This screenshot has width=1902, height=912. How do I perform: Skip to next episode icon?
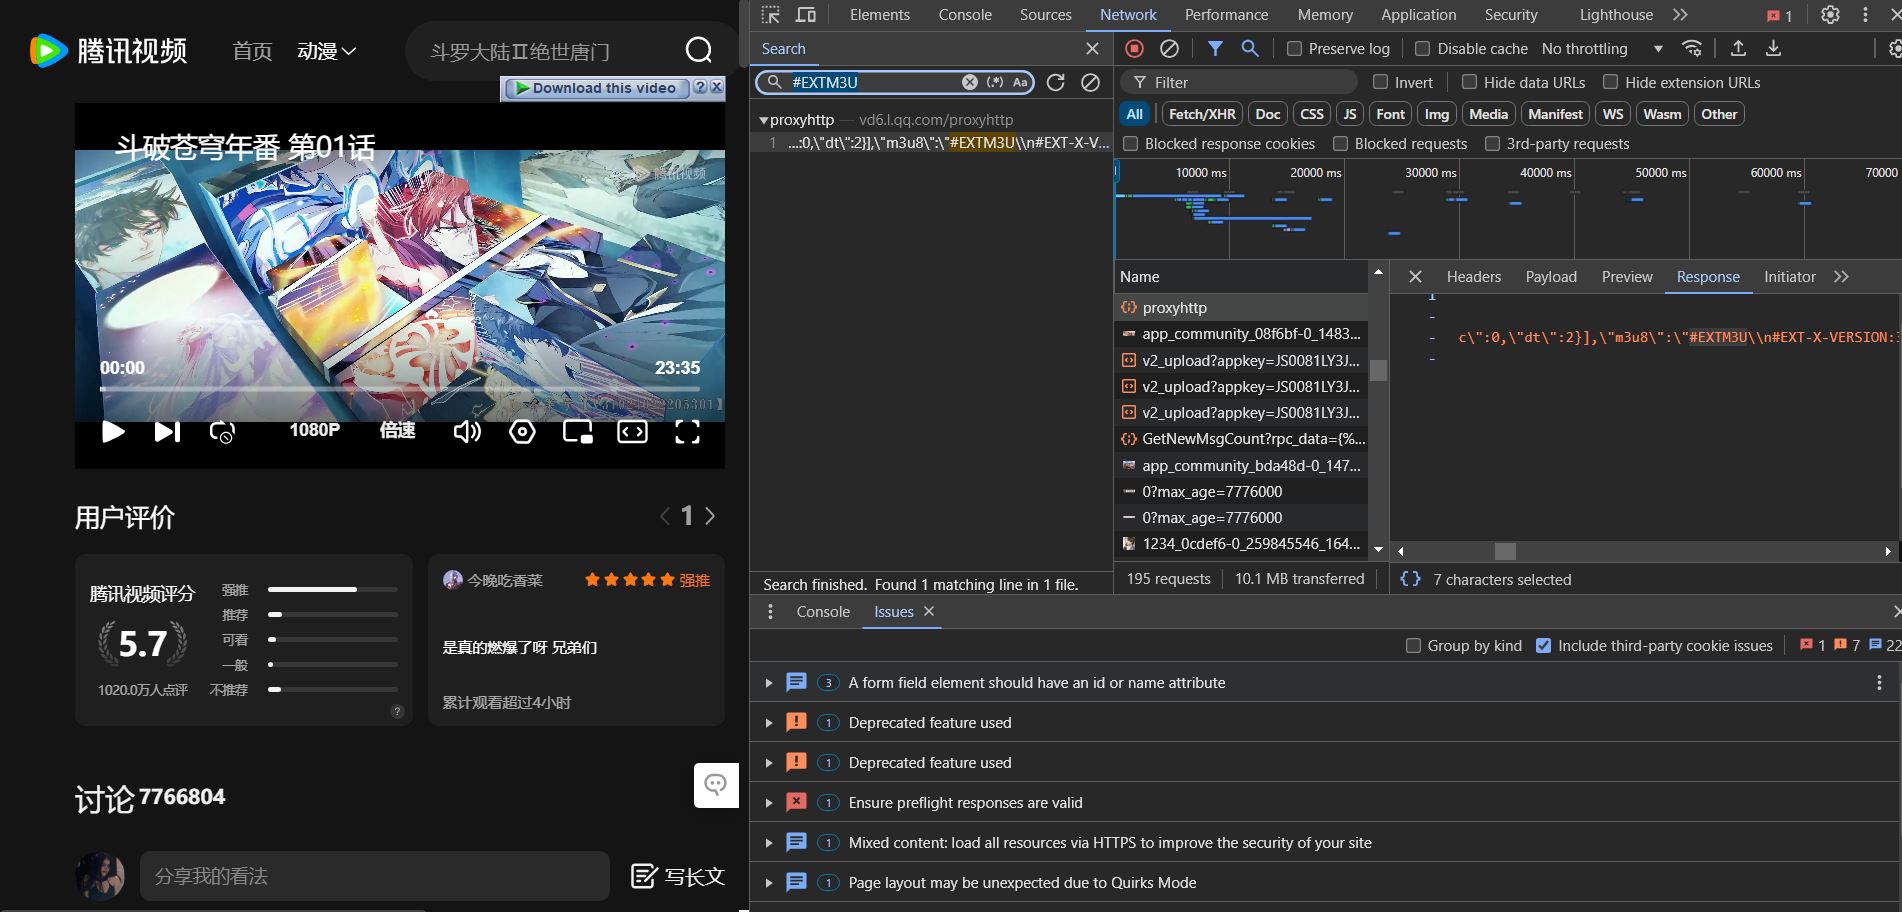167,431
